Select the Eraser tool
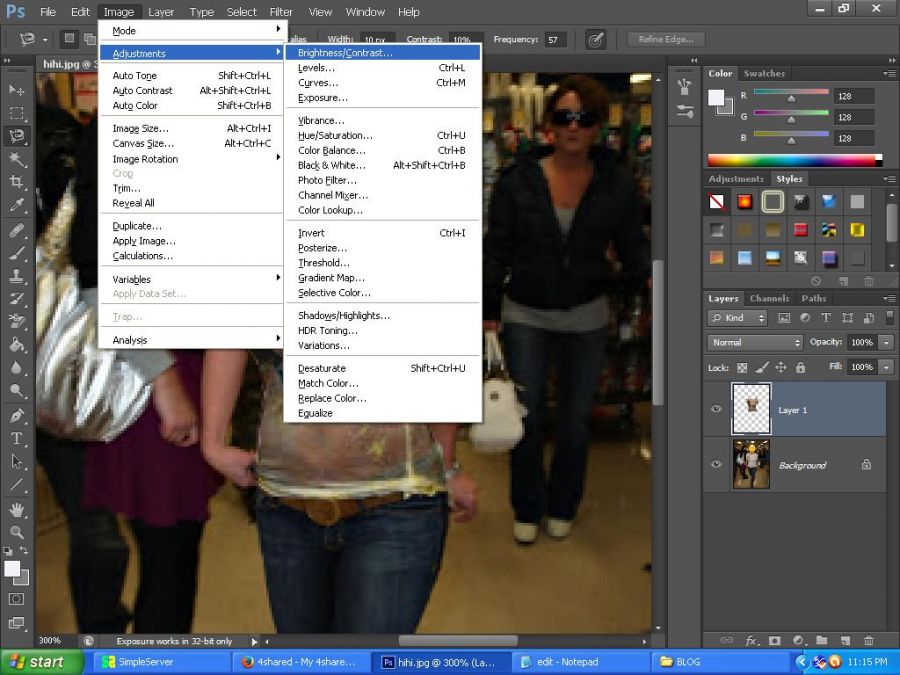This screenshot has width=900, height=675. (17, 321)
